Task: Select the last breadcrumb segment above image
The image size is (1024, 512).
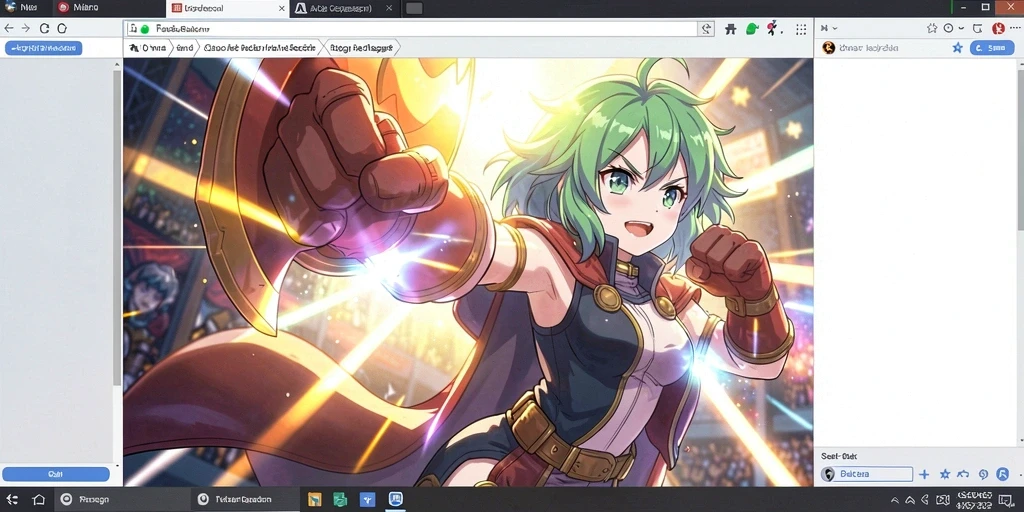Action: (361, 48)
